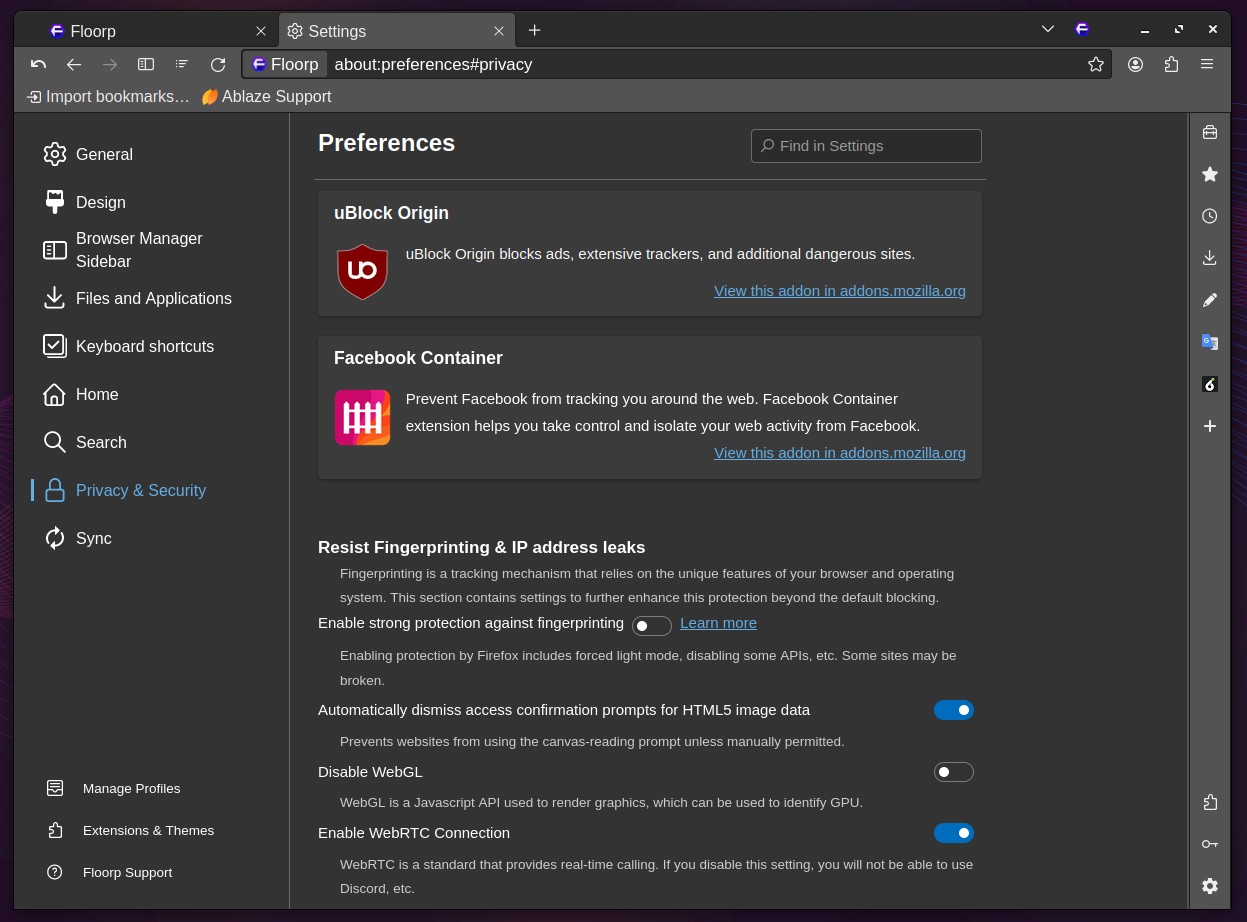Open the History clock panel in the sidebar
The width and height of the screenshot is (1247, 922).
[1209, 216]
